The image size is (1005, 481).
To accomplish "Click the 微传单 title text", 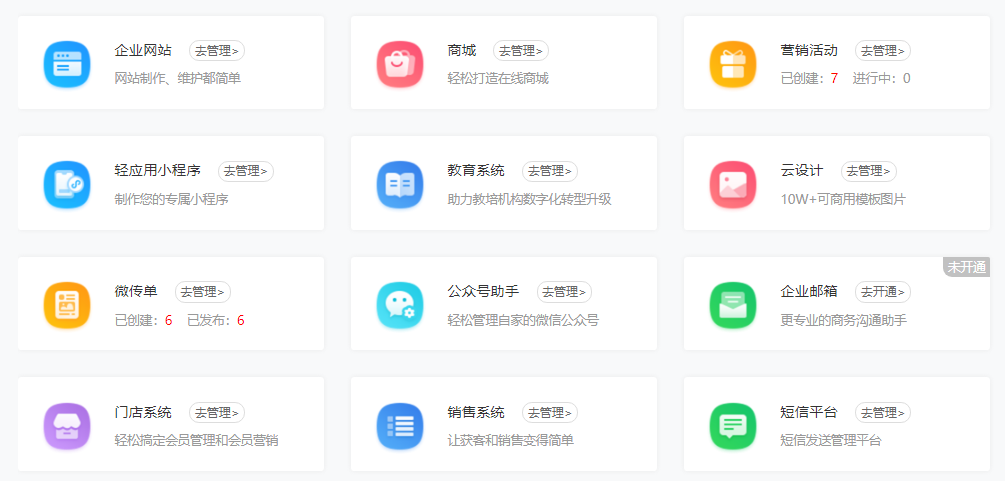I will (x=136, y=292).
